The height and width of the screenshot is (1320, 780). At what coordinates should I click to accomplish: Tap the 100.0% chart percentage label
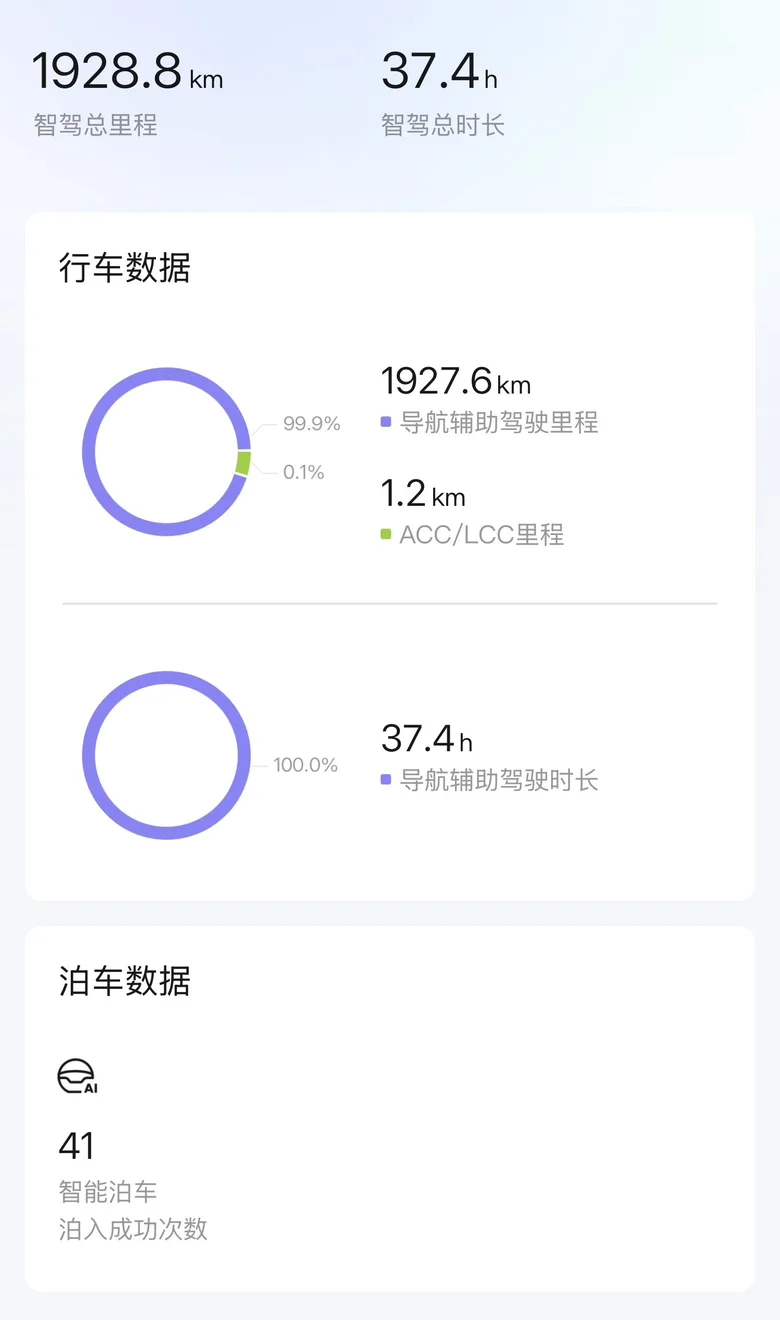coord(305,765)
